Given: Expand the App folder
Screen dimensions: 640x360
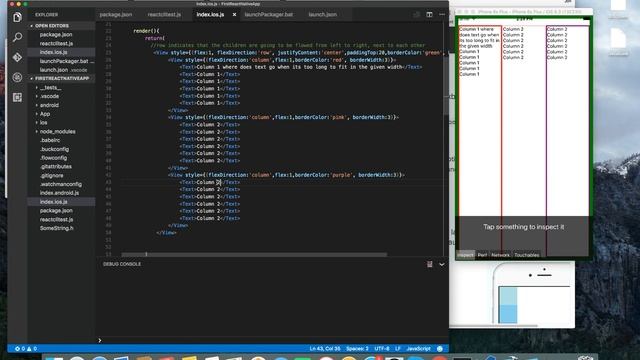Looking at the screenshot, I should pyautogui.click(x=45, y=114).
